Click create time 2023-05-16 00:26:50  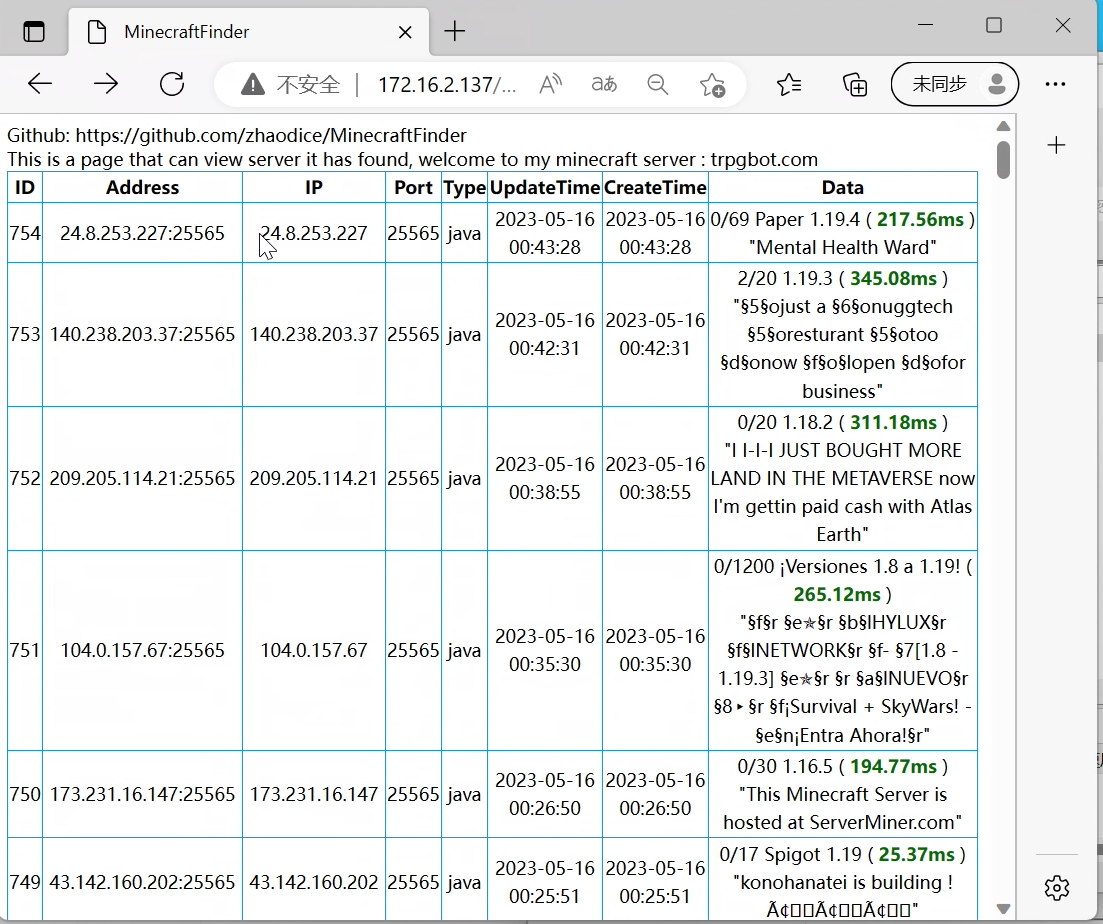tap(655, 795)
